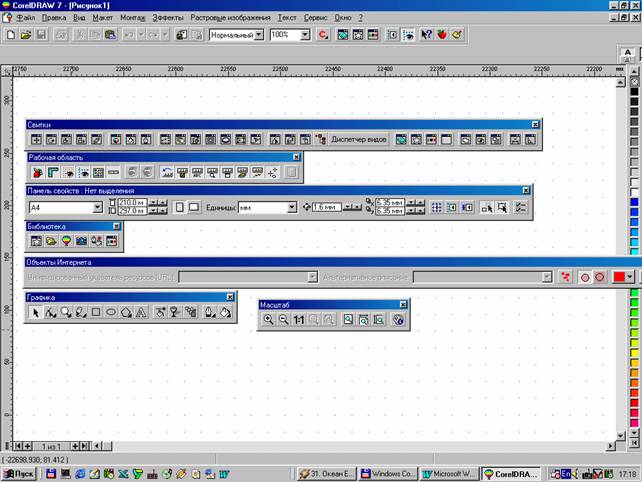Click the Диспетчер видов button in Свитки
The width and height of the screenshot is (642, 482).
pyautogui.click(x=359, y=140)
